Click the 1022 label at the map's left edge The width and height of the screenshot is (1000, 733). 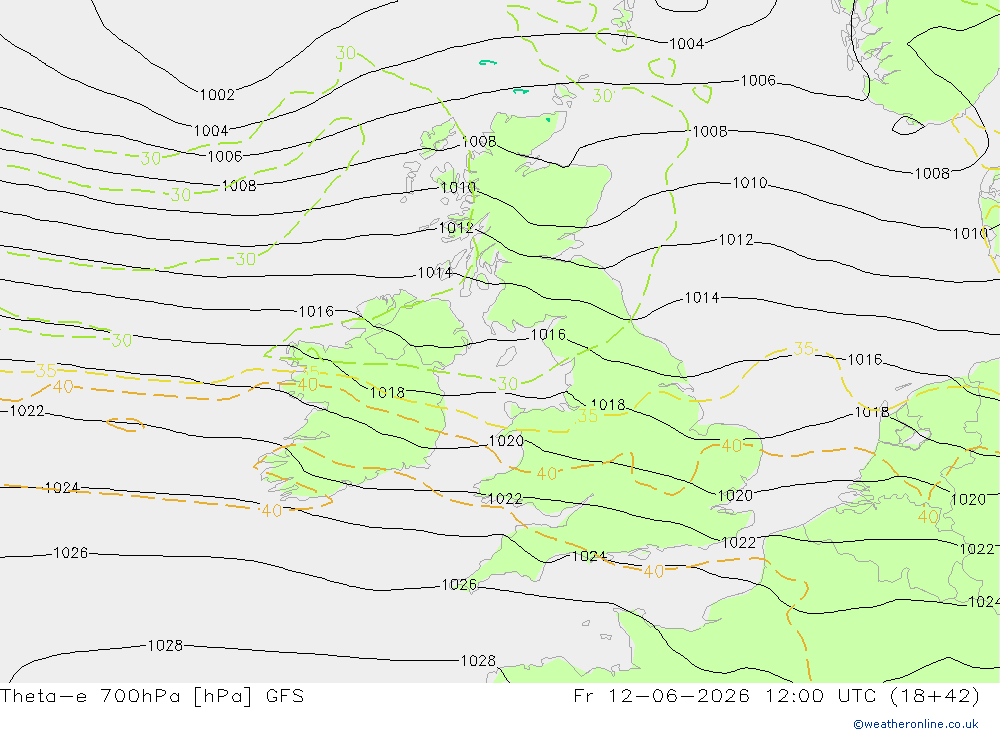click(x=26, y=411)
